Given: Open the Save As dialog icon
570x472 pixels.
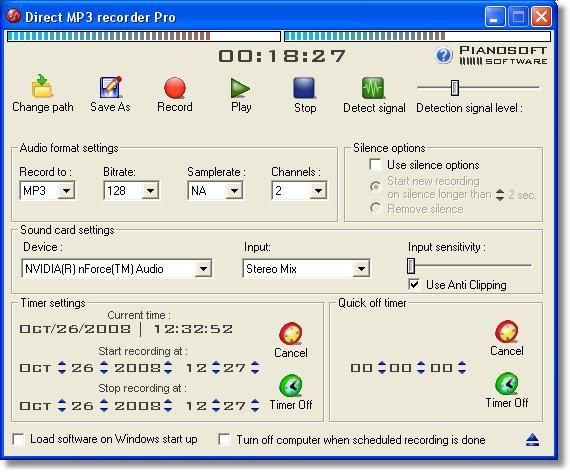Looking at the screenshot, I should tap(111, 87).
